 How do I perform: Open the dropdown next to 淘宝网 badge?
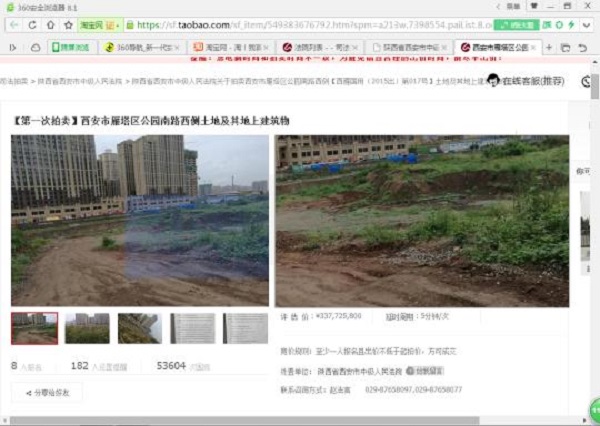click(119, 24)
